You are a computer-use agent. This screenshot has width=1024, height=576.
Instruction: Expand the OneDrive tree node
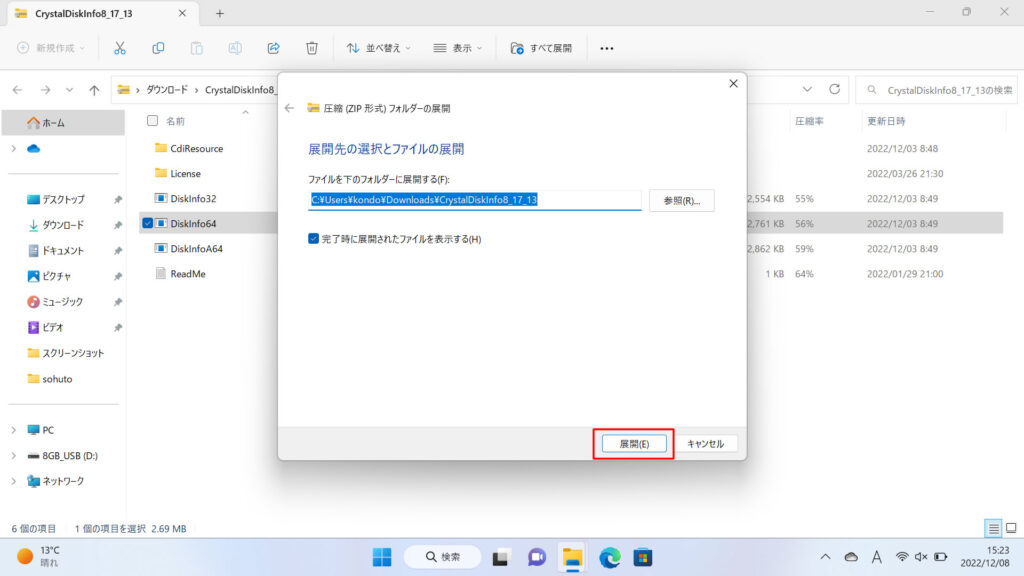point(14,148)
